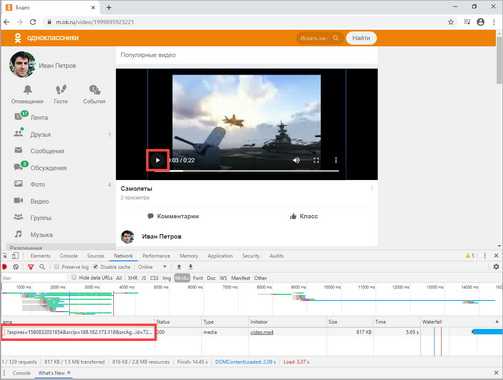Open Друзья in the sidebar

point(40,134)
